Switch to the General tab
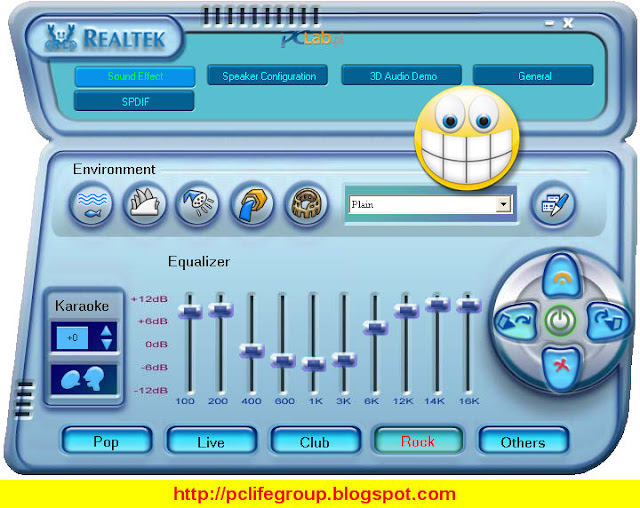The width and height of the screenshot is (640, 508). (533, 75)
